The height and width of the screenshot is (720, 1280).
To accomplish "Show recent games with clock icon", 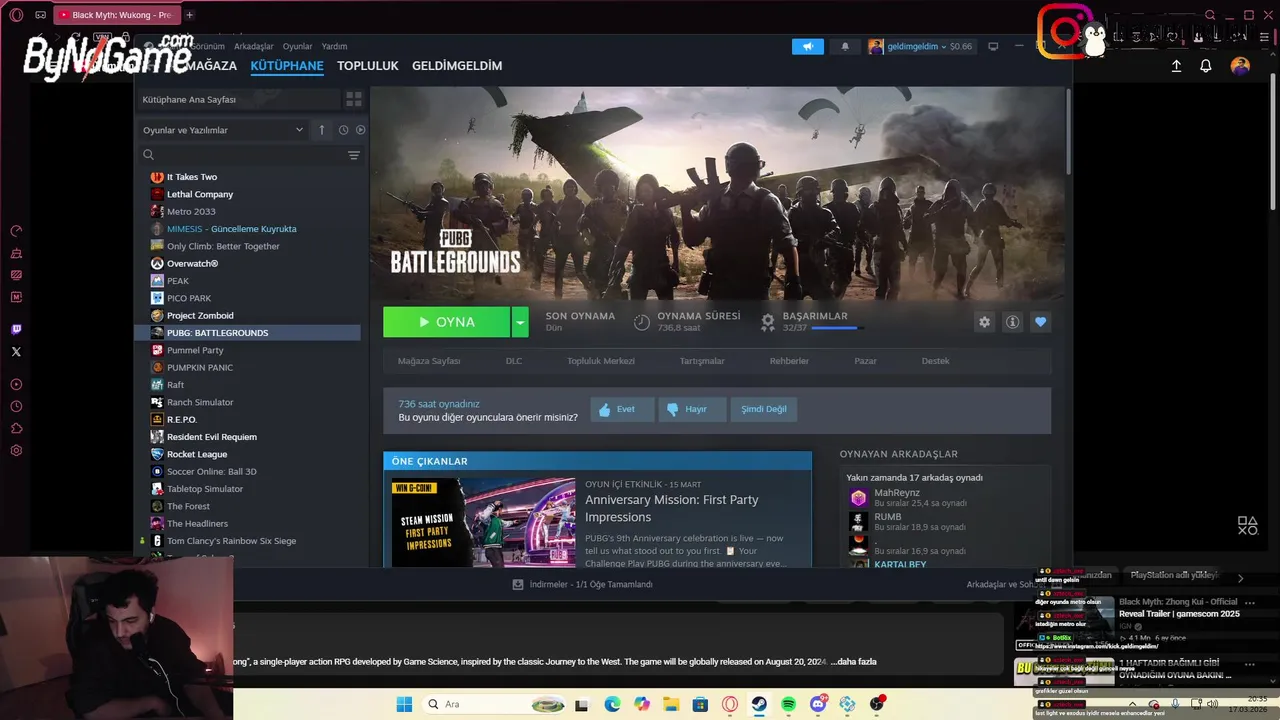I will pos(343,130).
